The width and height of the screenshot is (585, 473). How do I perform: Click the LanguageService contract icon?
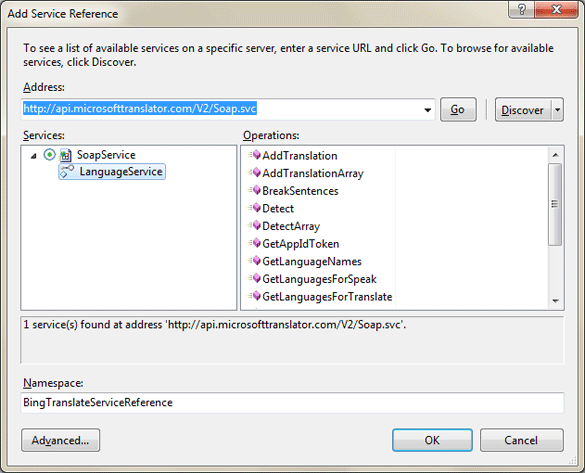(67, 172)
